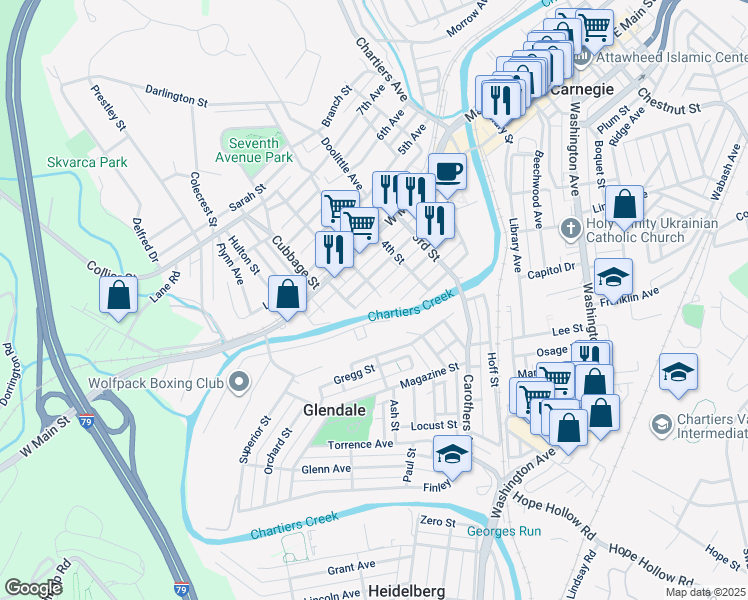Open the Skvarca Park label

[x=87, y=163]
